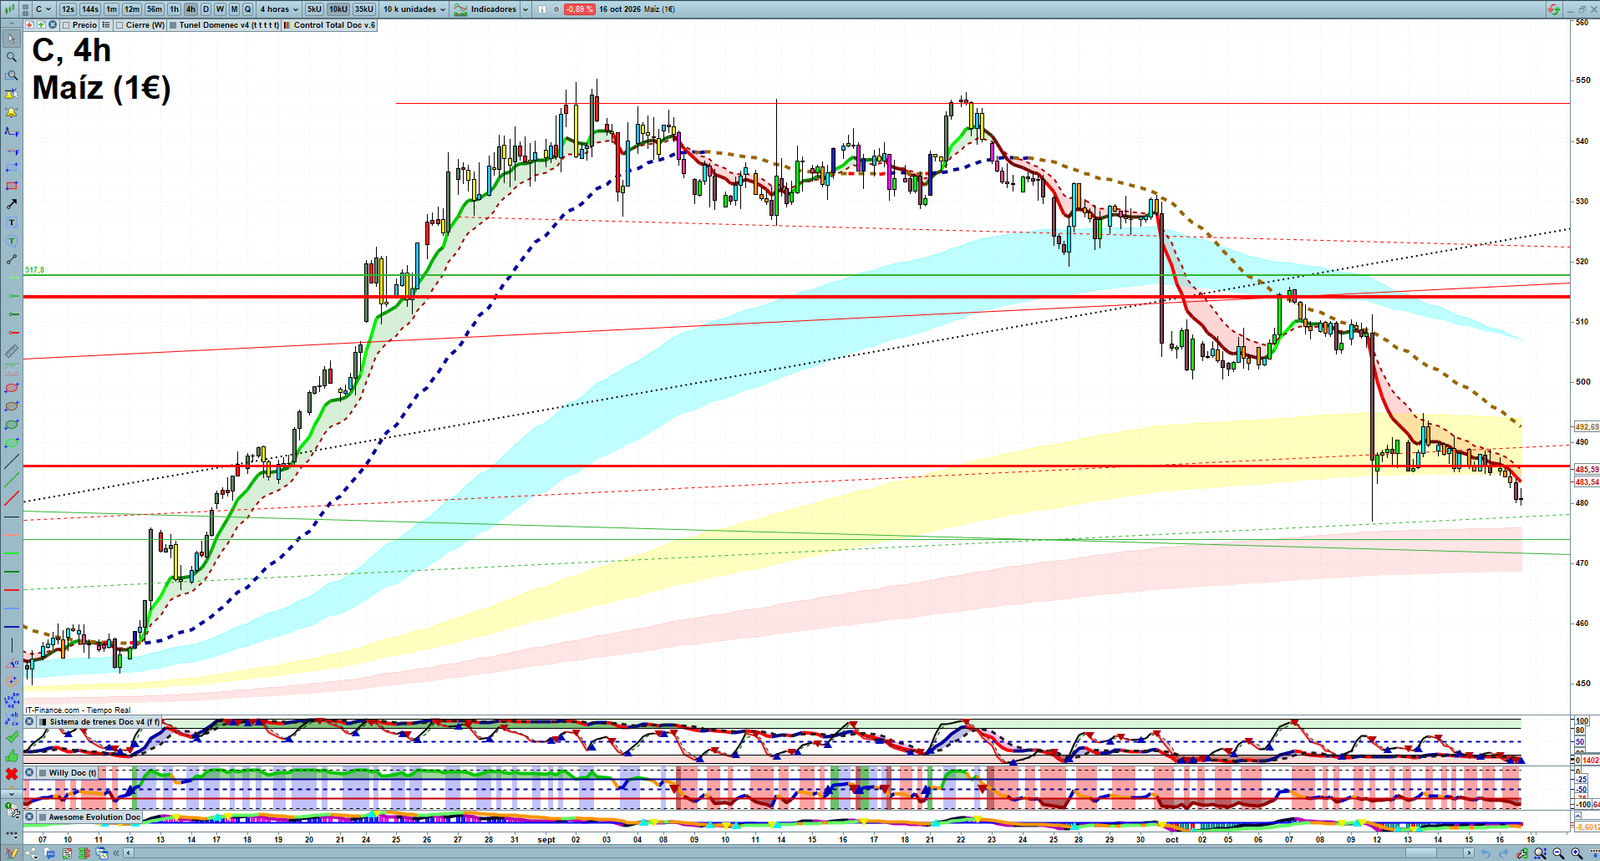
Task: Switch to the 12s timeframe
Action: (x=68, y=9)
